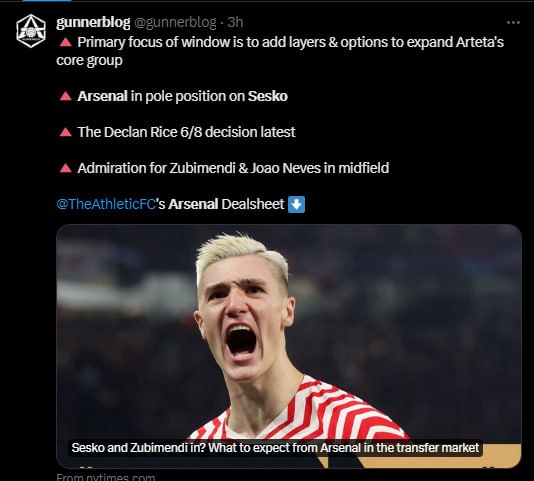Click the bold 'Sesko' keyword
Image resolution: width=534 pixels, height=481 pixels.
coord(268,96)
